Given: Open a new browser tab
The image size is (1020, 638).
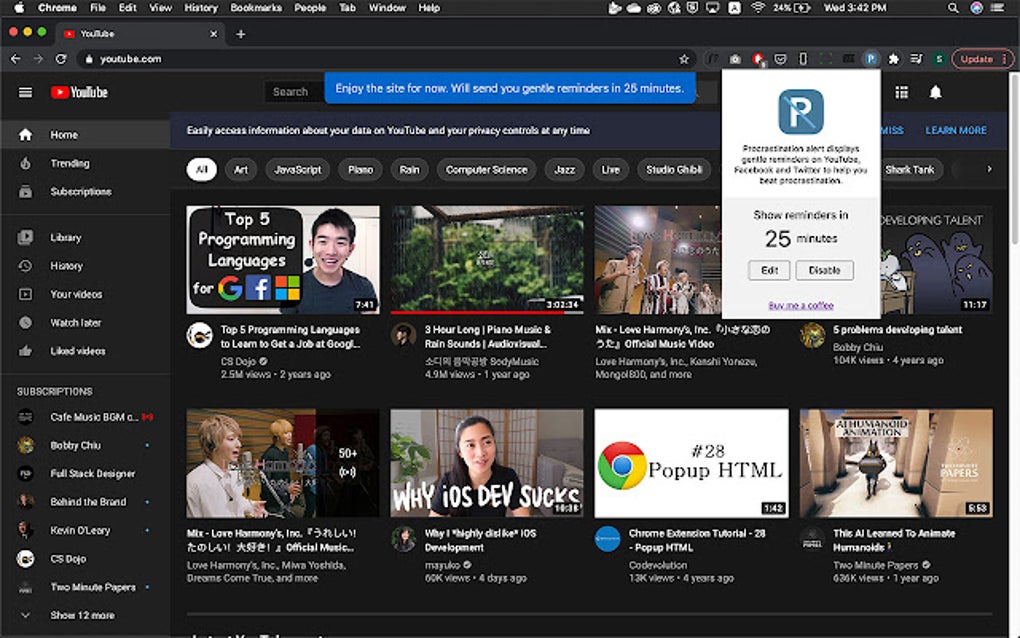Looking at the screenshot, I should point(240,34).
